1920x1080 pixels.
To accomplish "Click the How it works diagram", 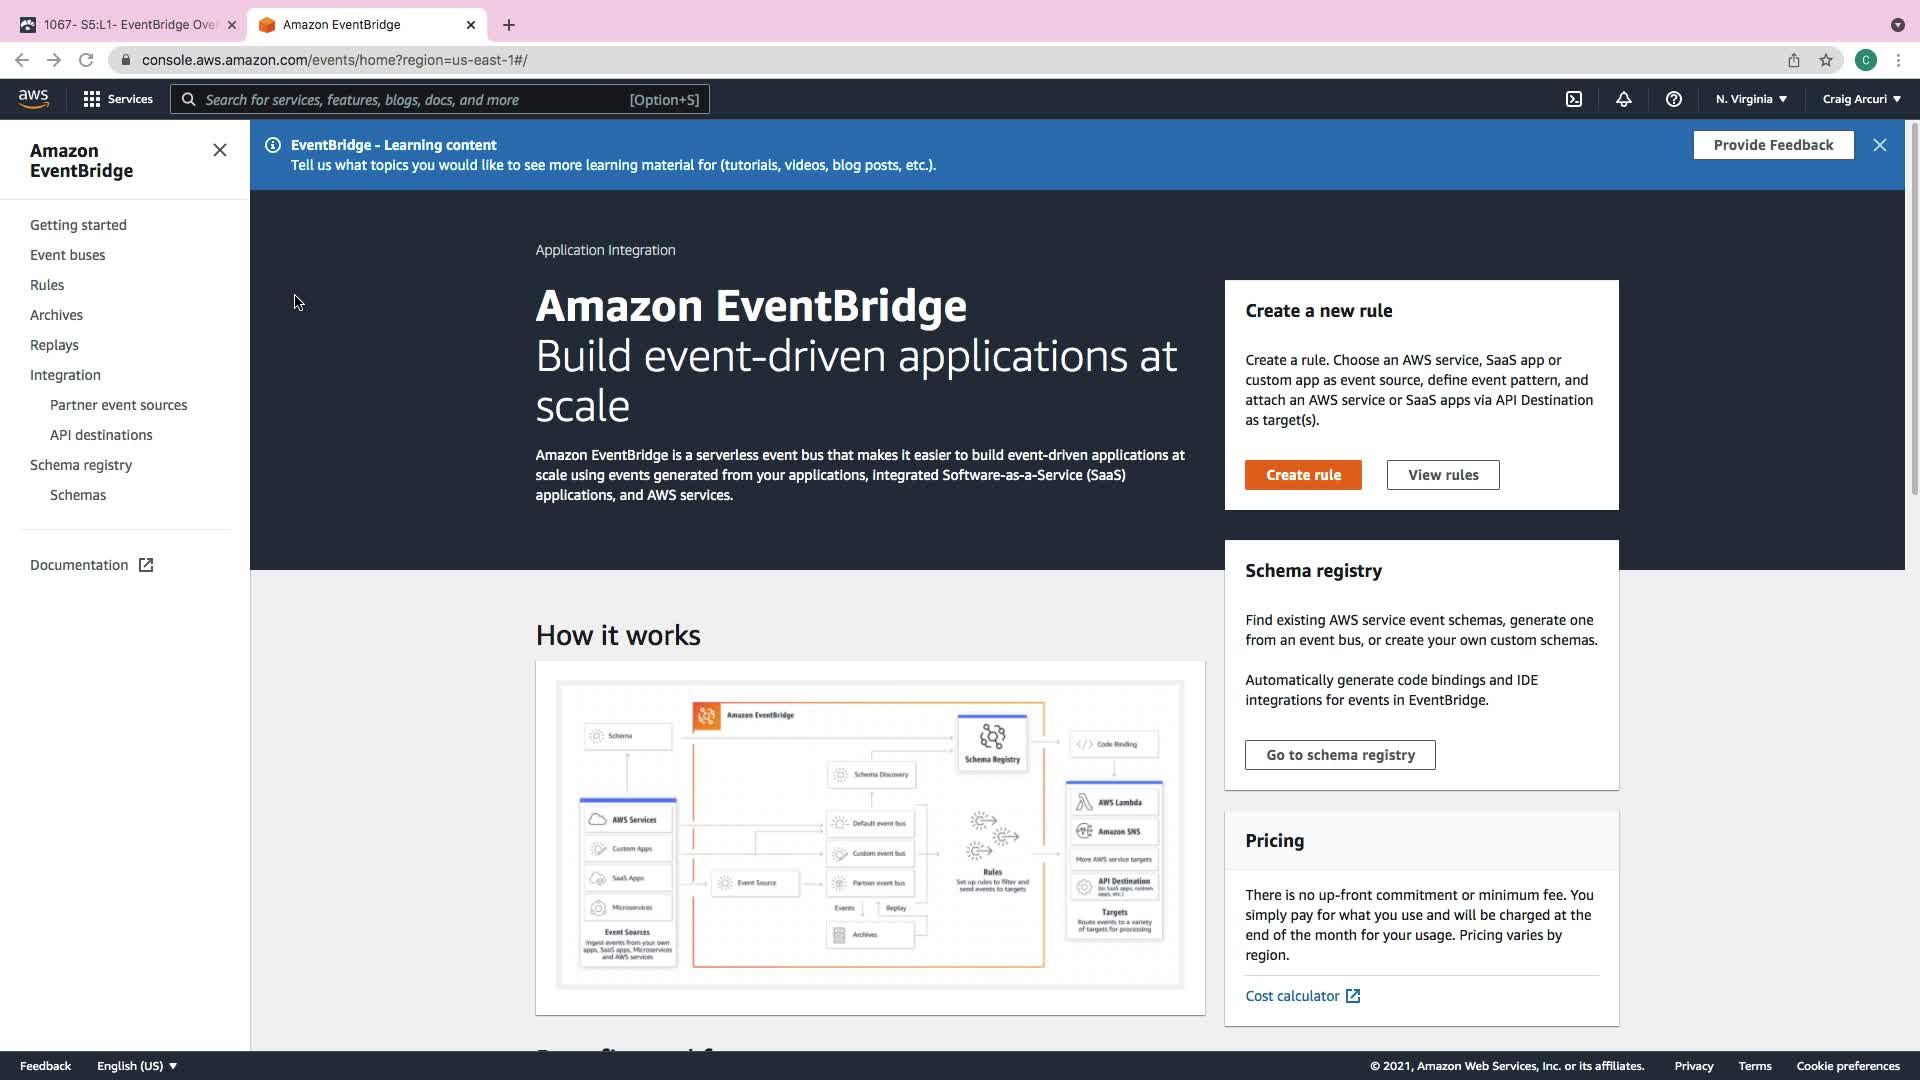I will pos(869,836).
